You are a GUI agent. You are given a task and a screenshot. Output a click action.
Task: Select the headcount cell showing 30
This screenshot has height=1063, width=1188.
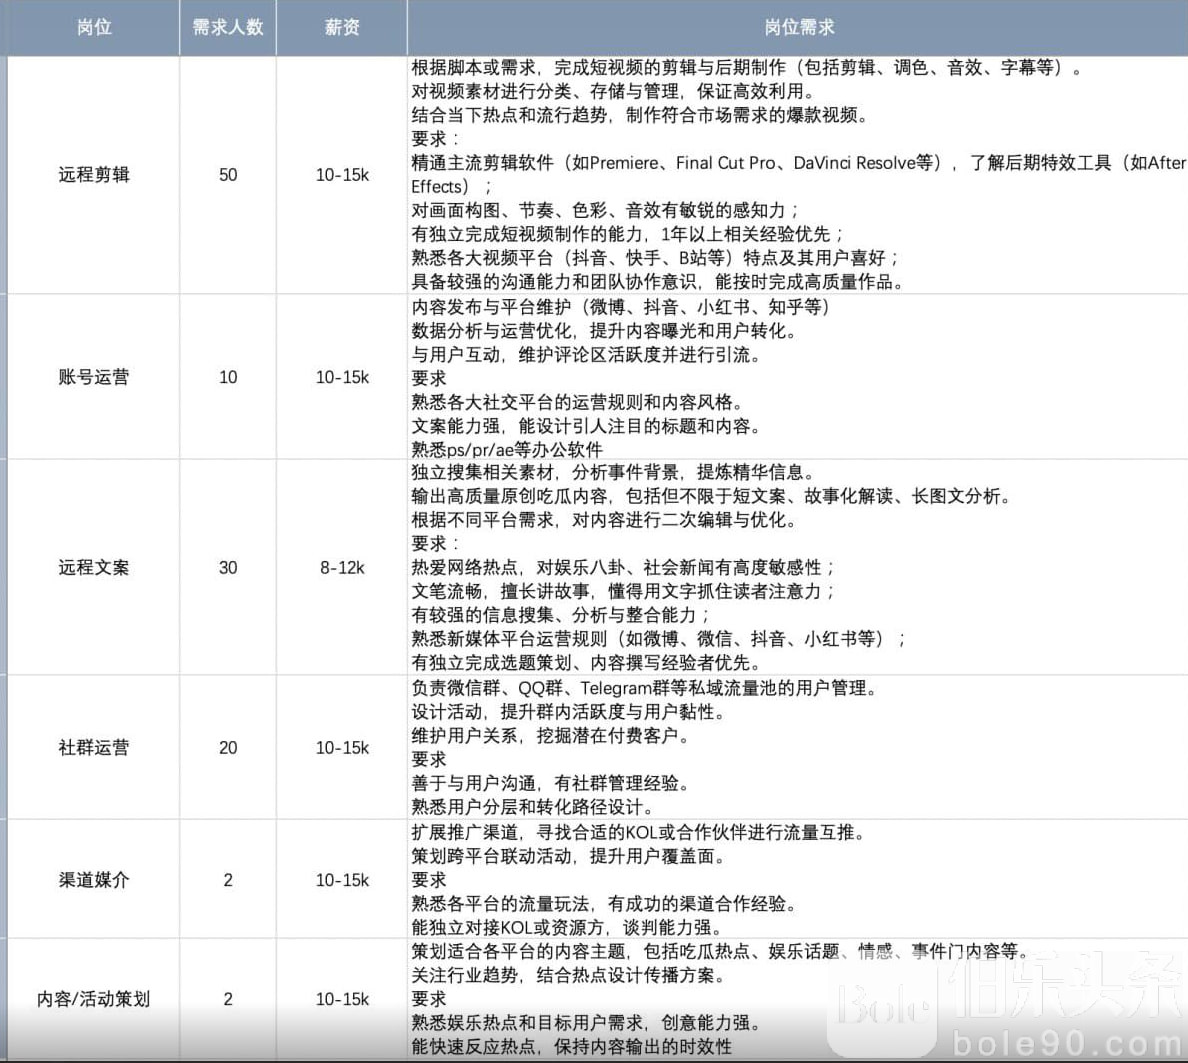click(x=228, y=567)
